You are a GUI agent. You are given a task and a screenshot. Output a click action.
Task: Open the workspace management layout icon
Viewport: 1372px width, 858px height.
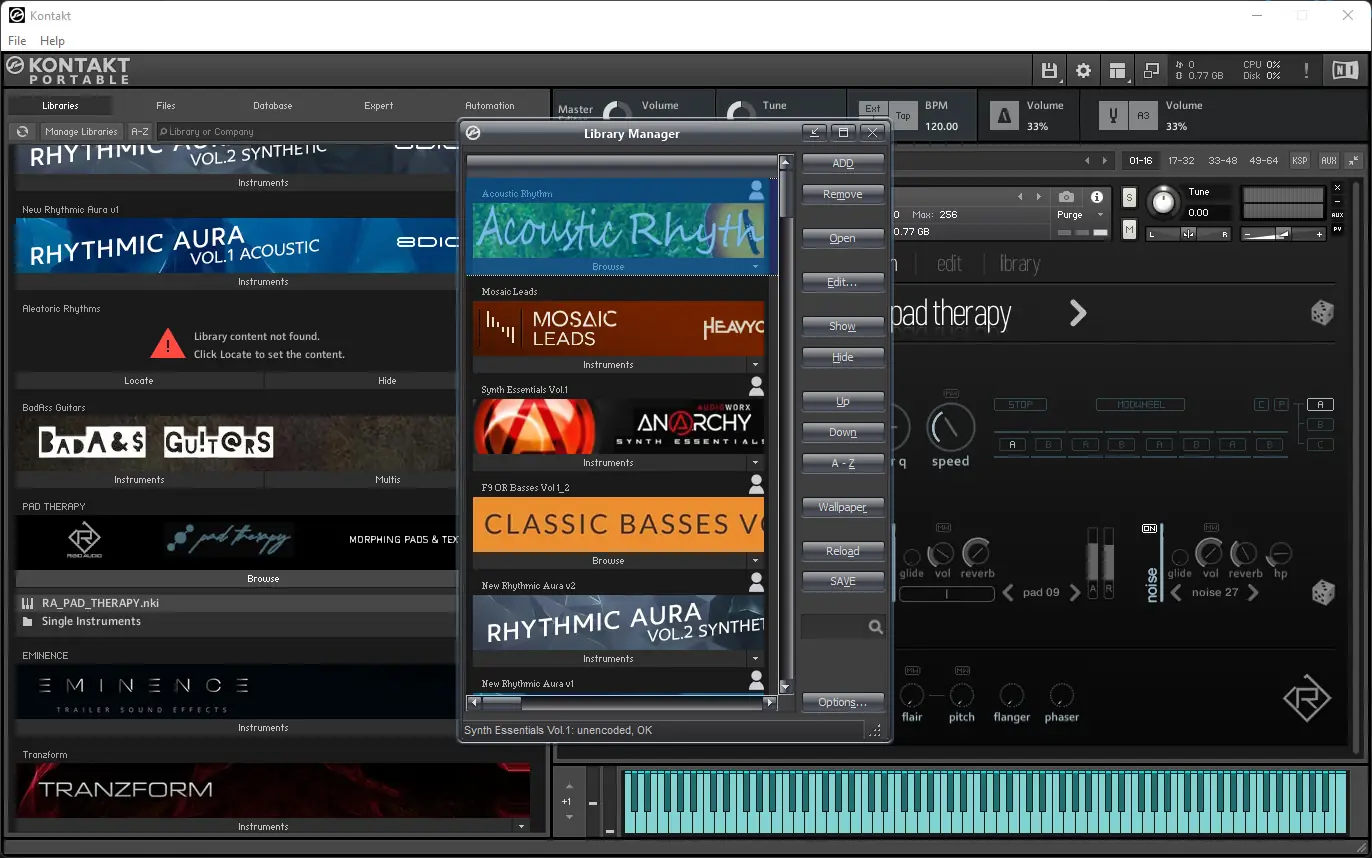click(x=1117, y=70)
